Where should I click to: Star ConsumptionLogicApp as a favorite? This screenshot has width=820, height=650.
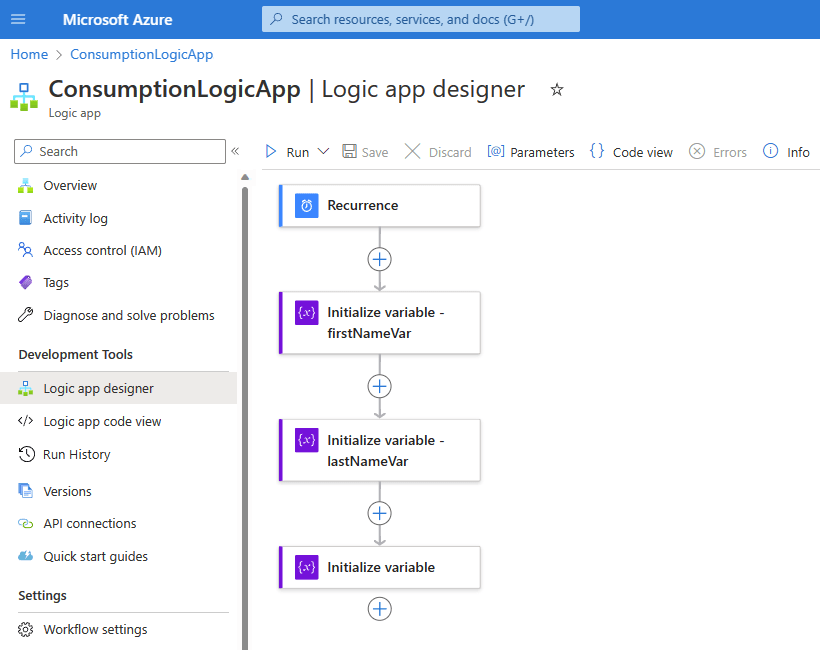[x=556, y=89]
